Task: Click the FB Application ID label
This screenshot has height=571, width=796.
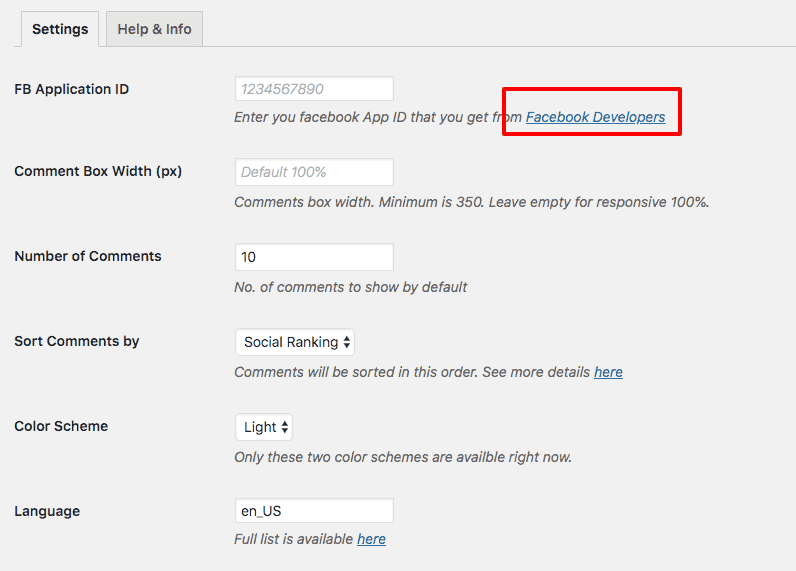Action: (71, 89)
